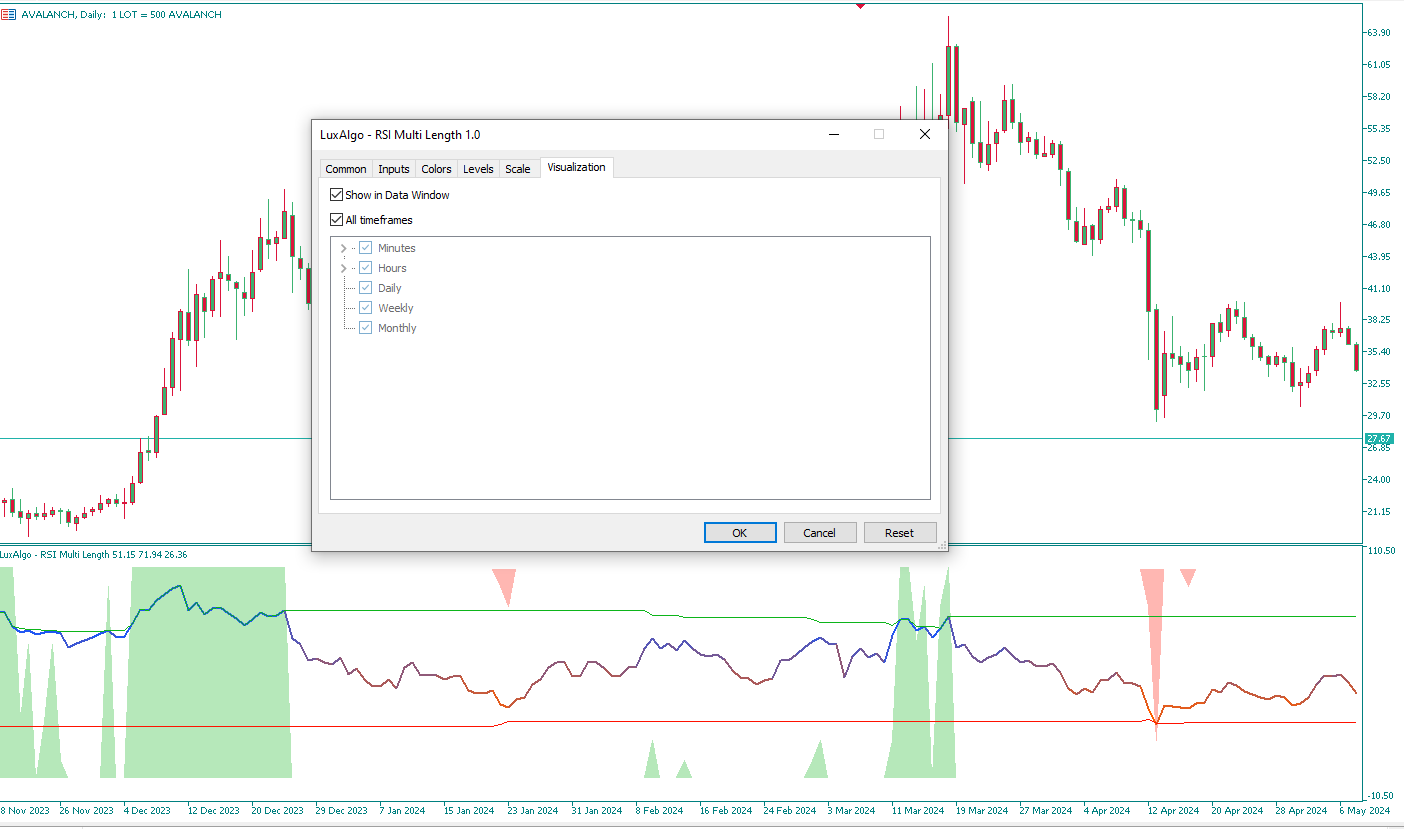Select the Levels tab
The image size is (1404, 829).
tap(478, 169)
